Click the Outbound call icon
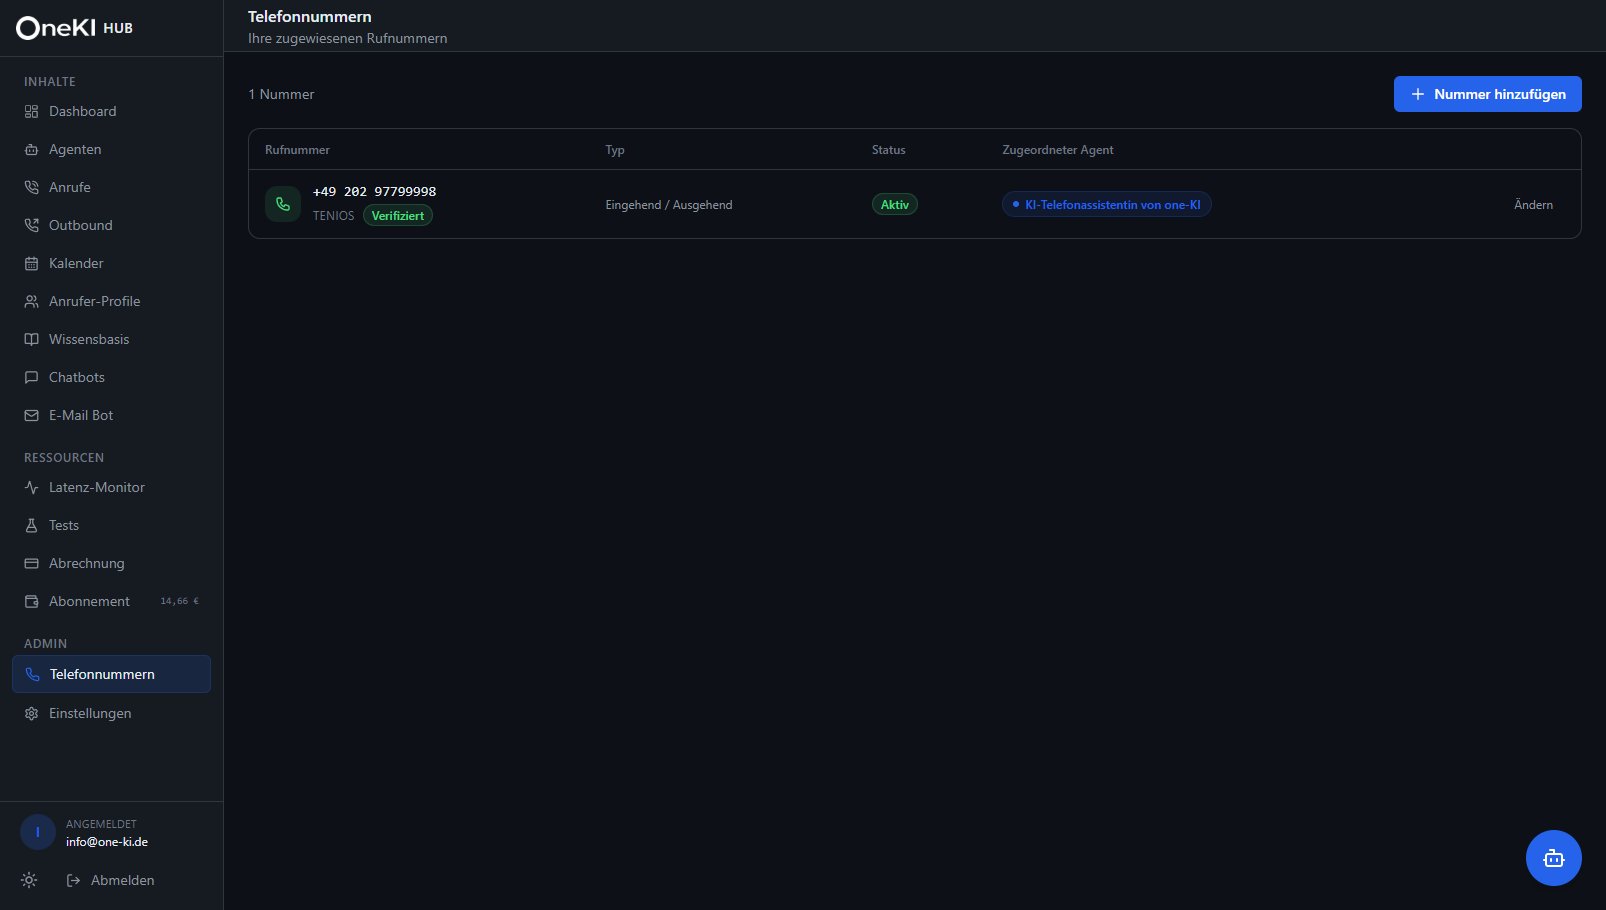 click(x=31, y=226)
